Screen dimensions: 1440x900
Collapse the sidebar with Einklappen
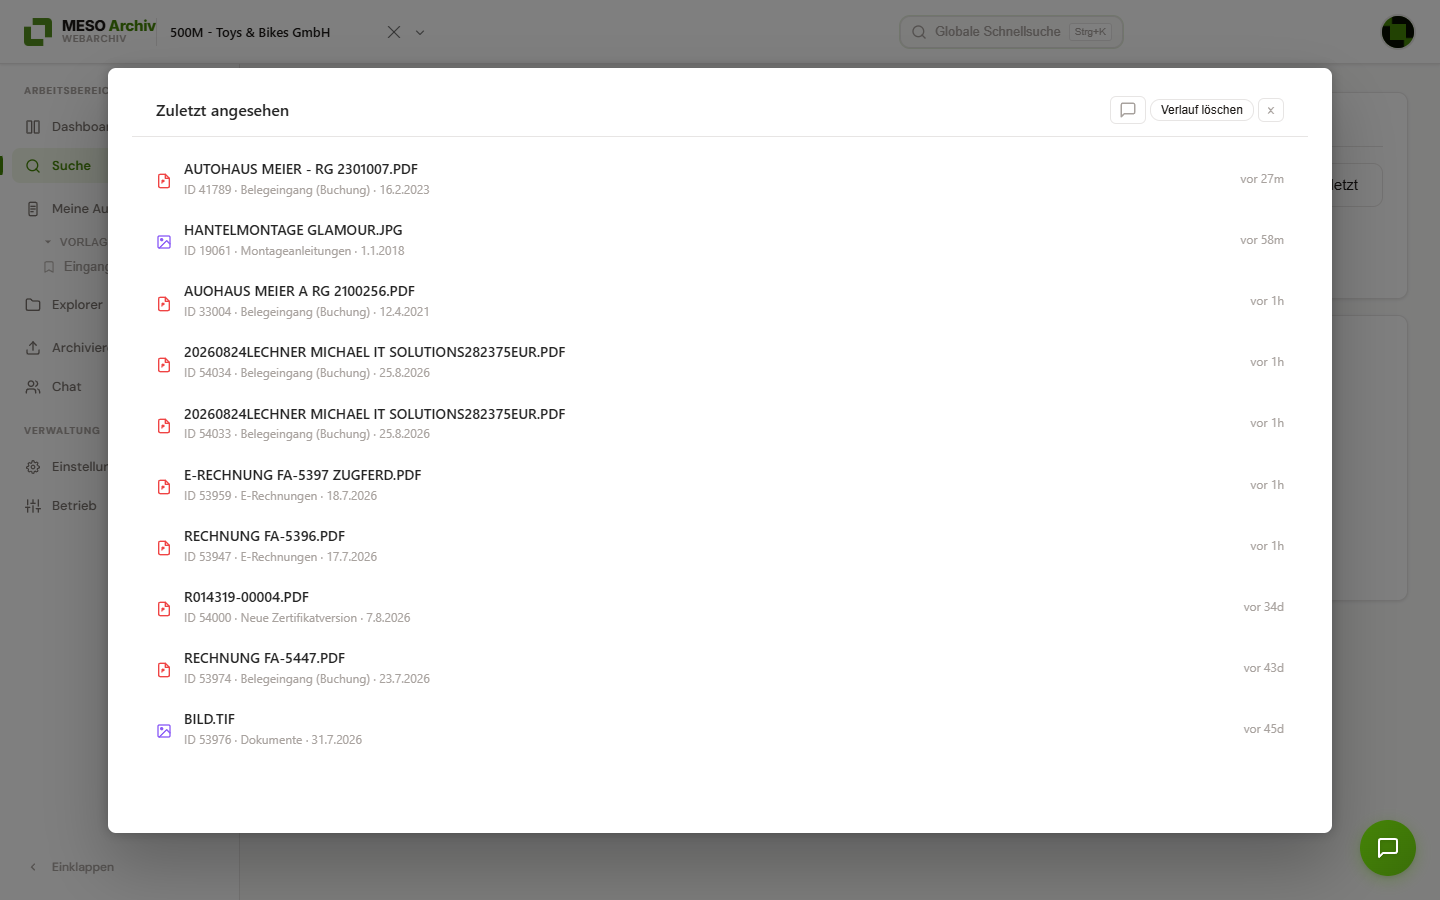pos(72,867)
